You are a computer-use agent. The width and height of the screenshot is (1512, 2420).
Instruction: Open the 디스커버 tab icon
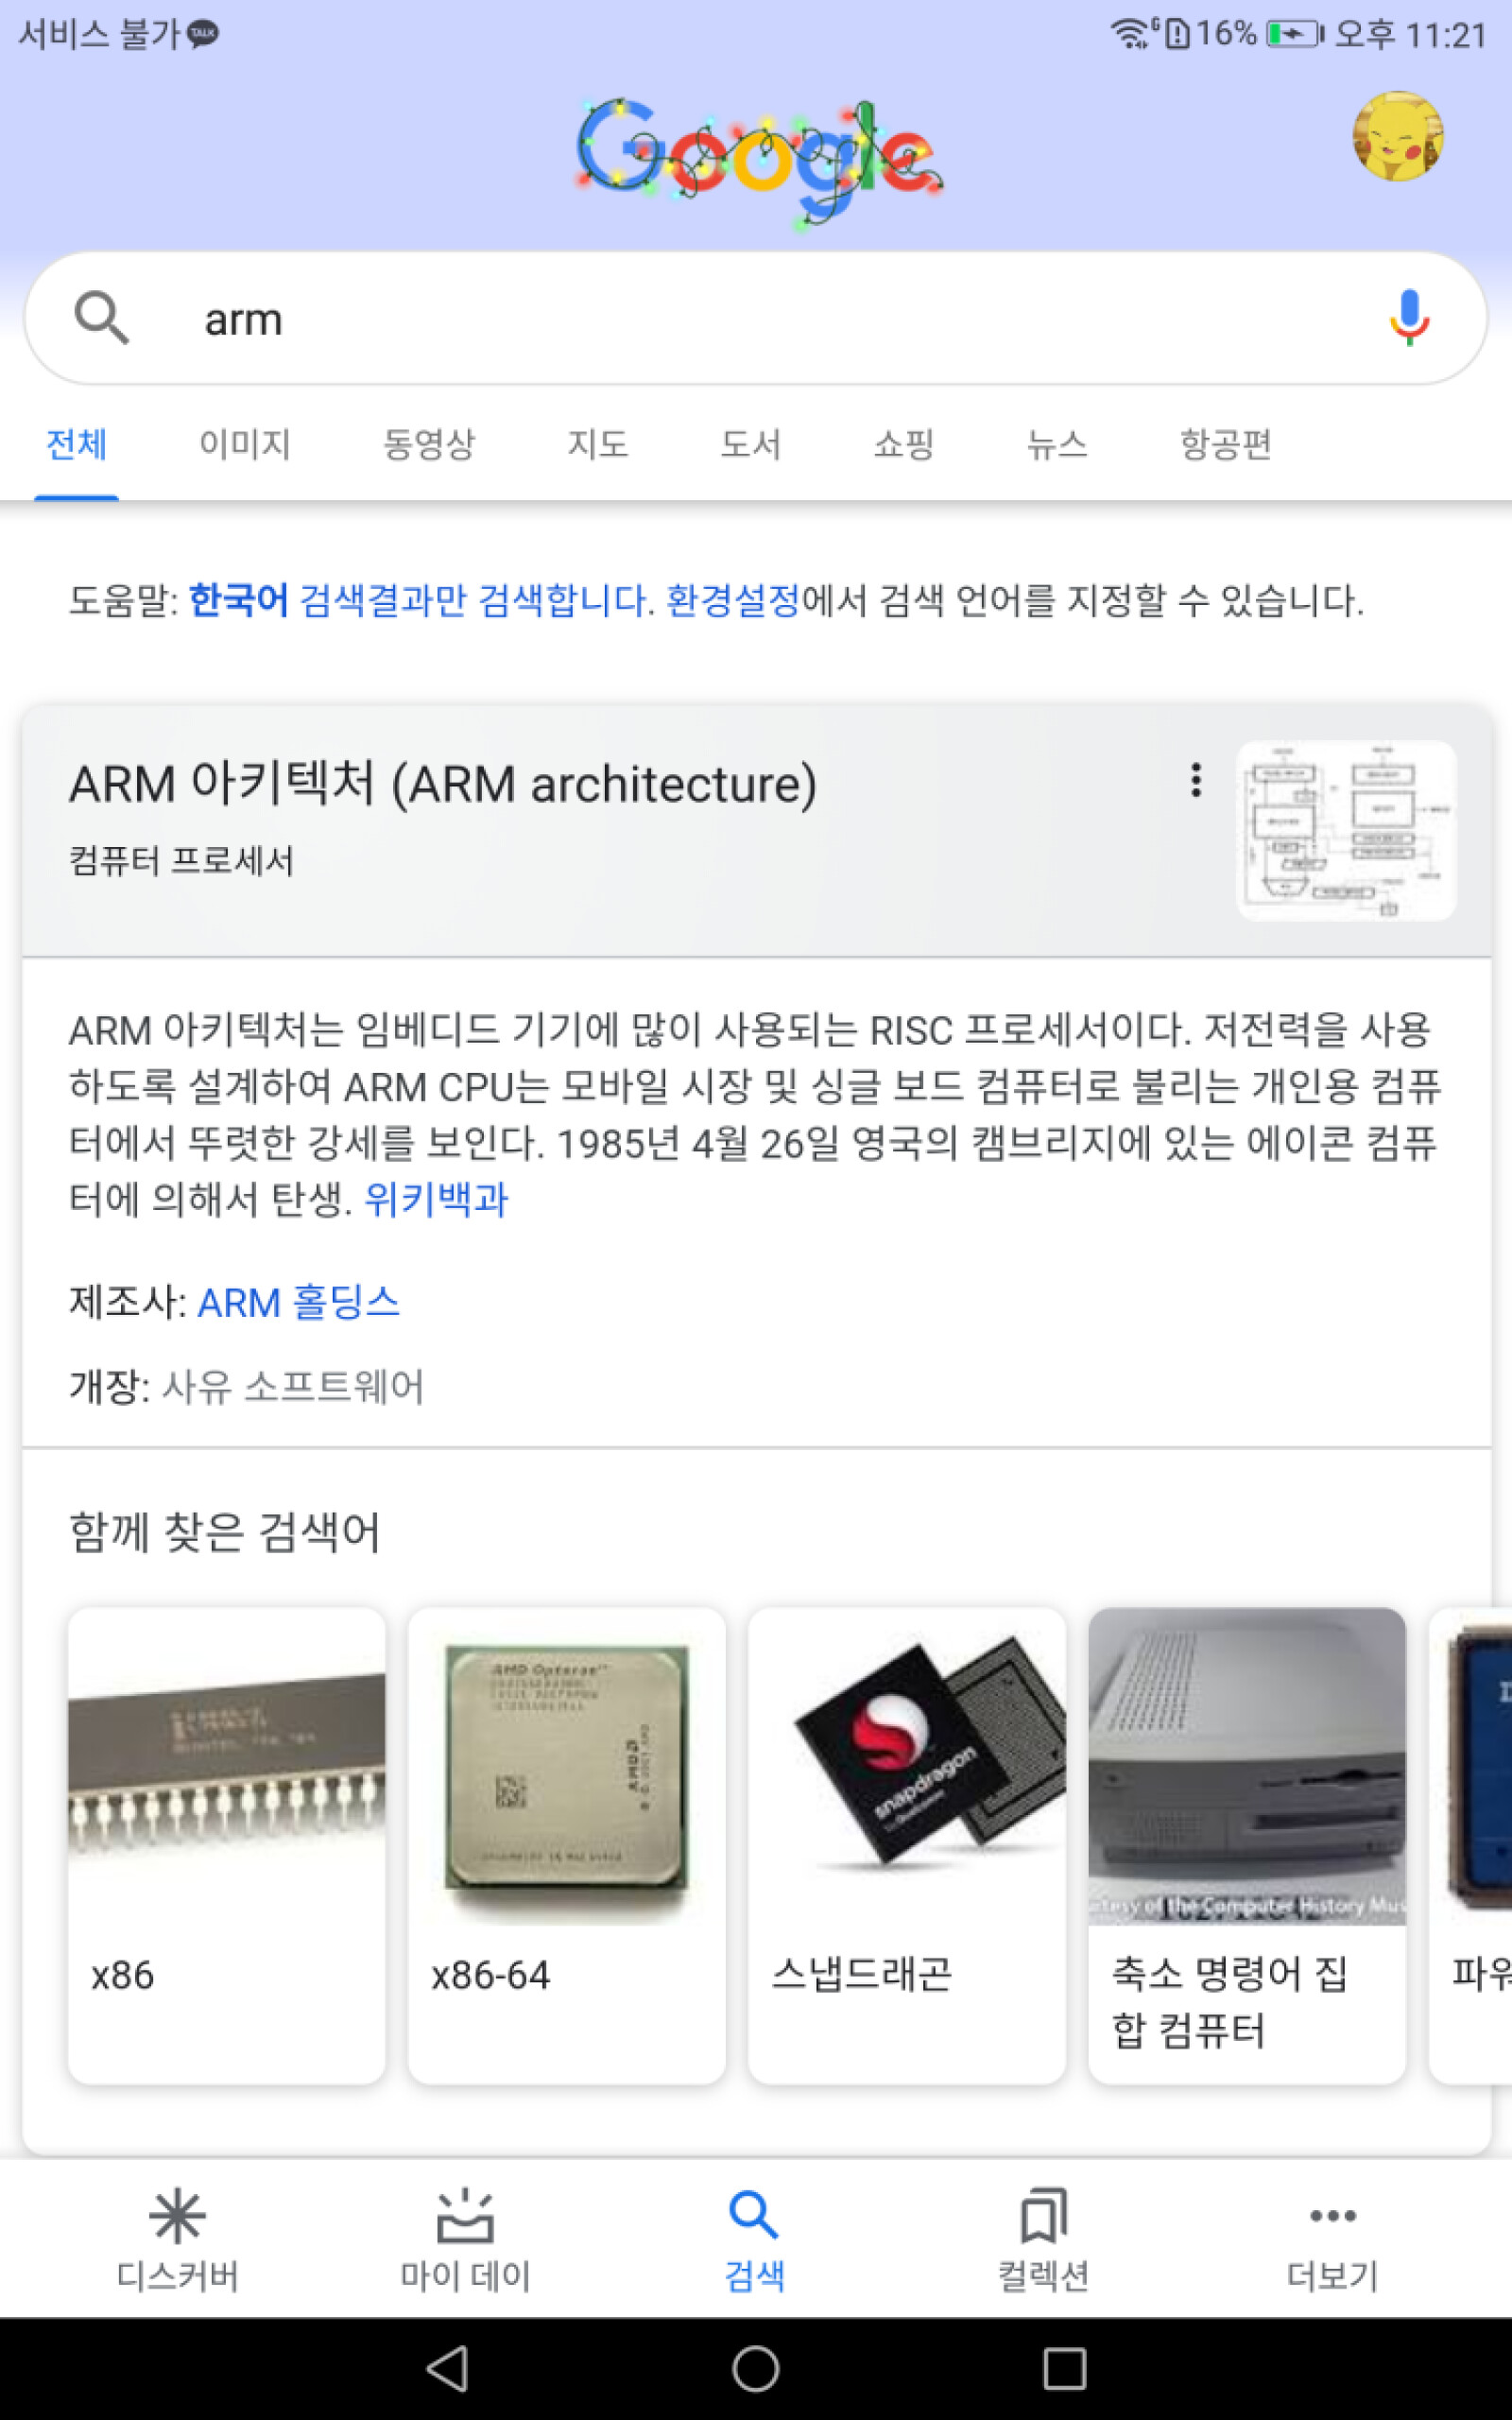(177, 2217)
